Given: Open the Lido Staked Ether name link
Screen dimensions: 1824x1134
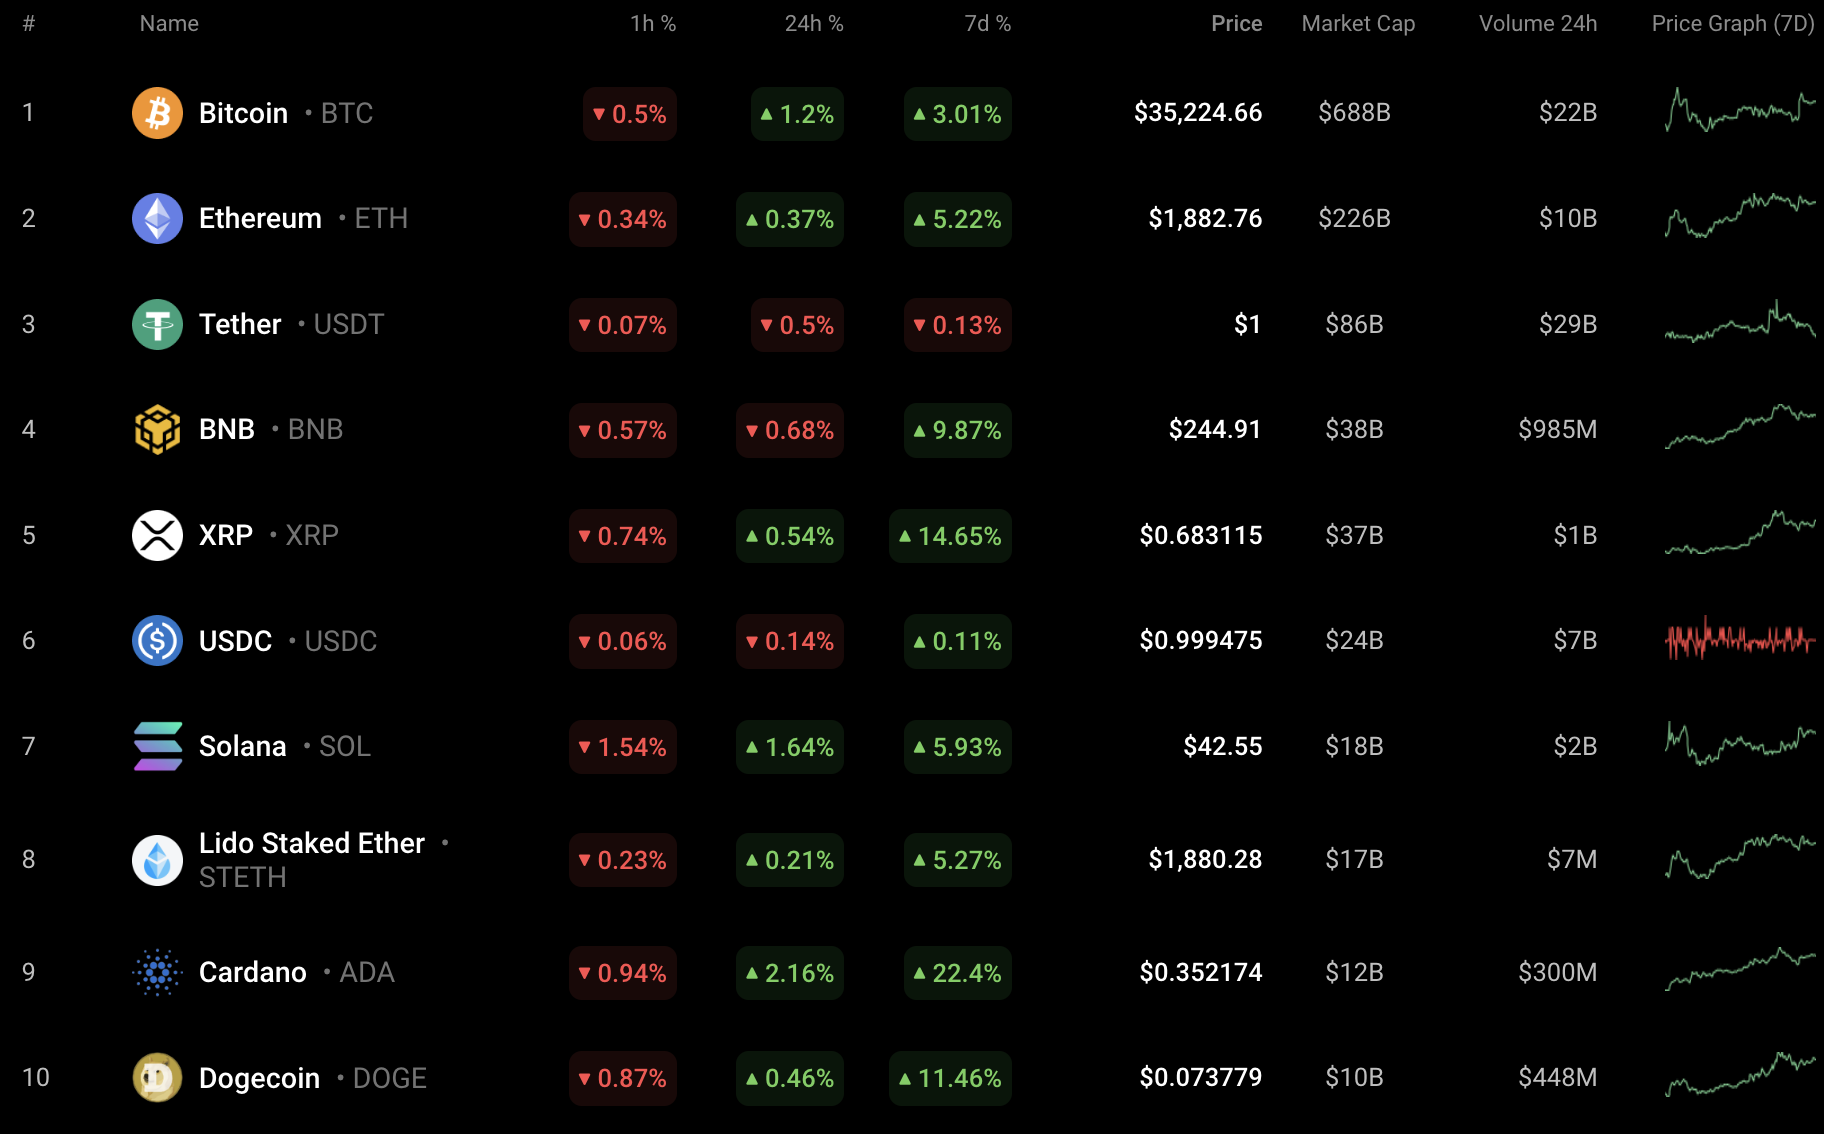Looking at the screenshot, I should (311, 844).
